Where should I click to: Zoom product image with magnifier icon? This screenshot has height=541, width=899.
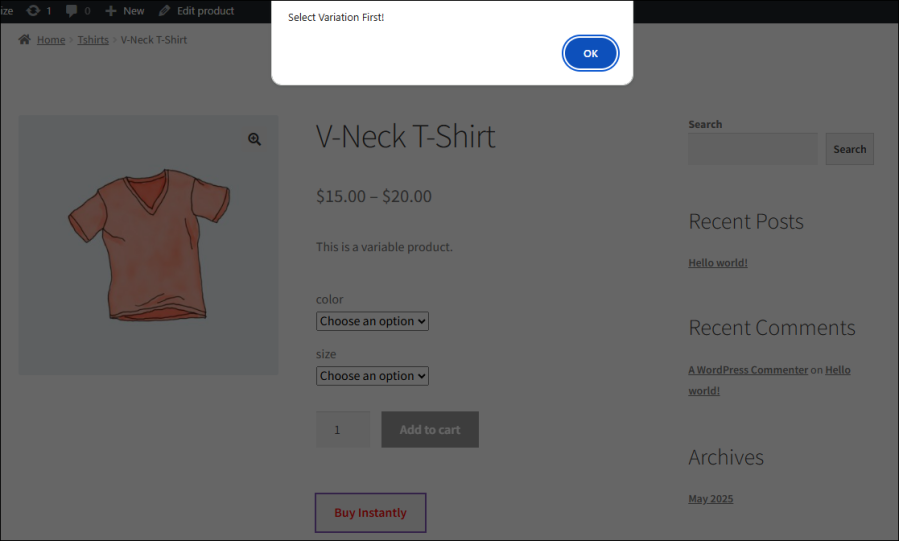(255, 140)
